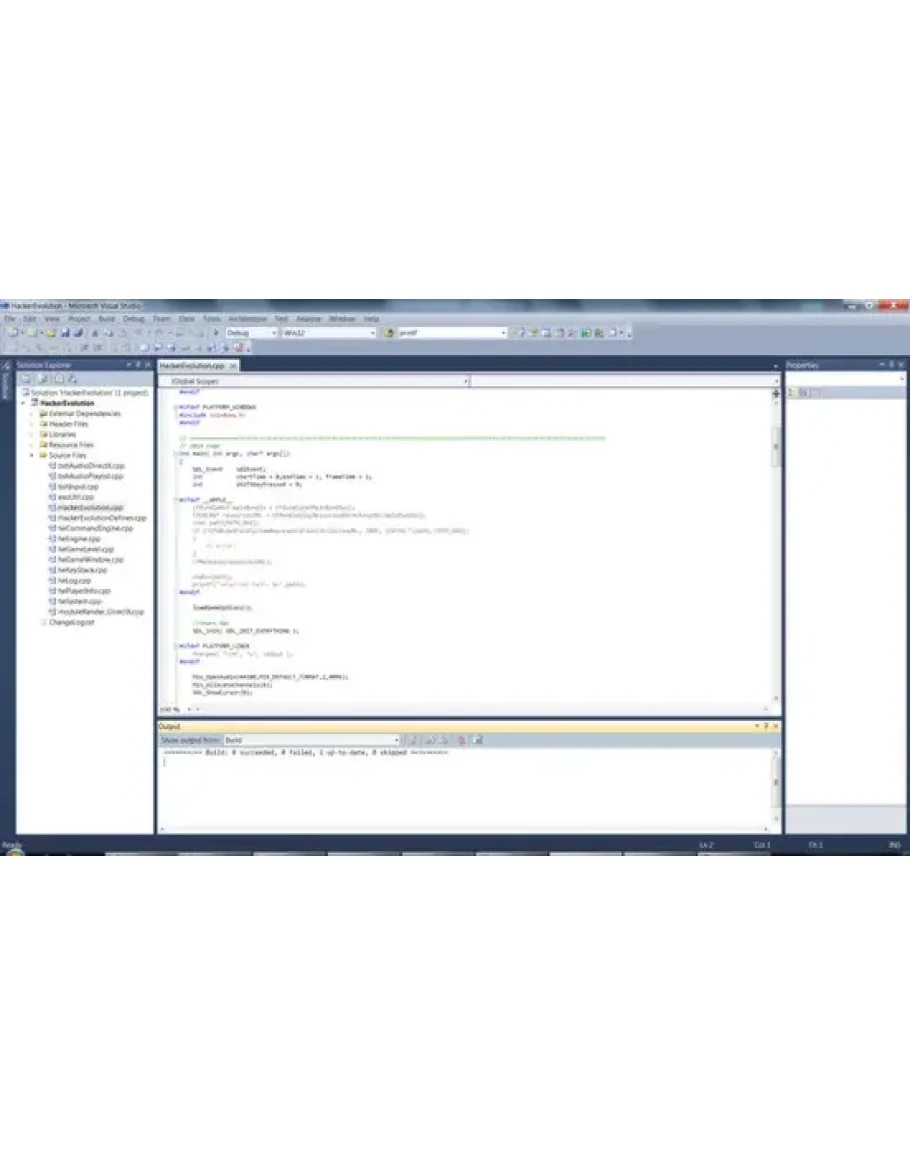This screenshot has height=1155, width=910.
Task: Click Categorized icon in Properties panel
Action: (791, 393)
